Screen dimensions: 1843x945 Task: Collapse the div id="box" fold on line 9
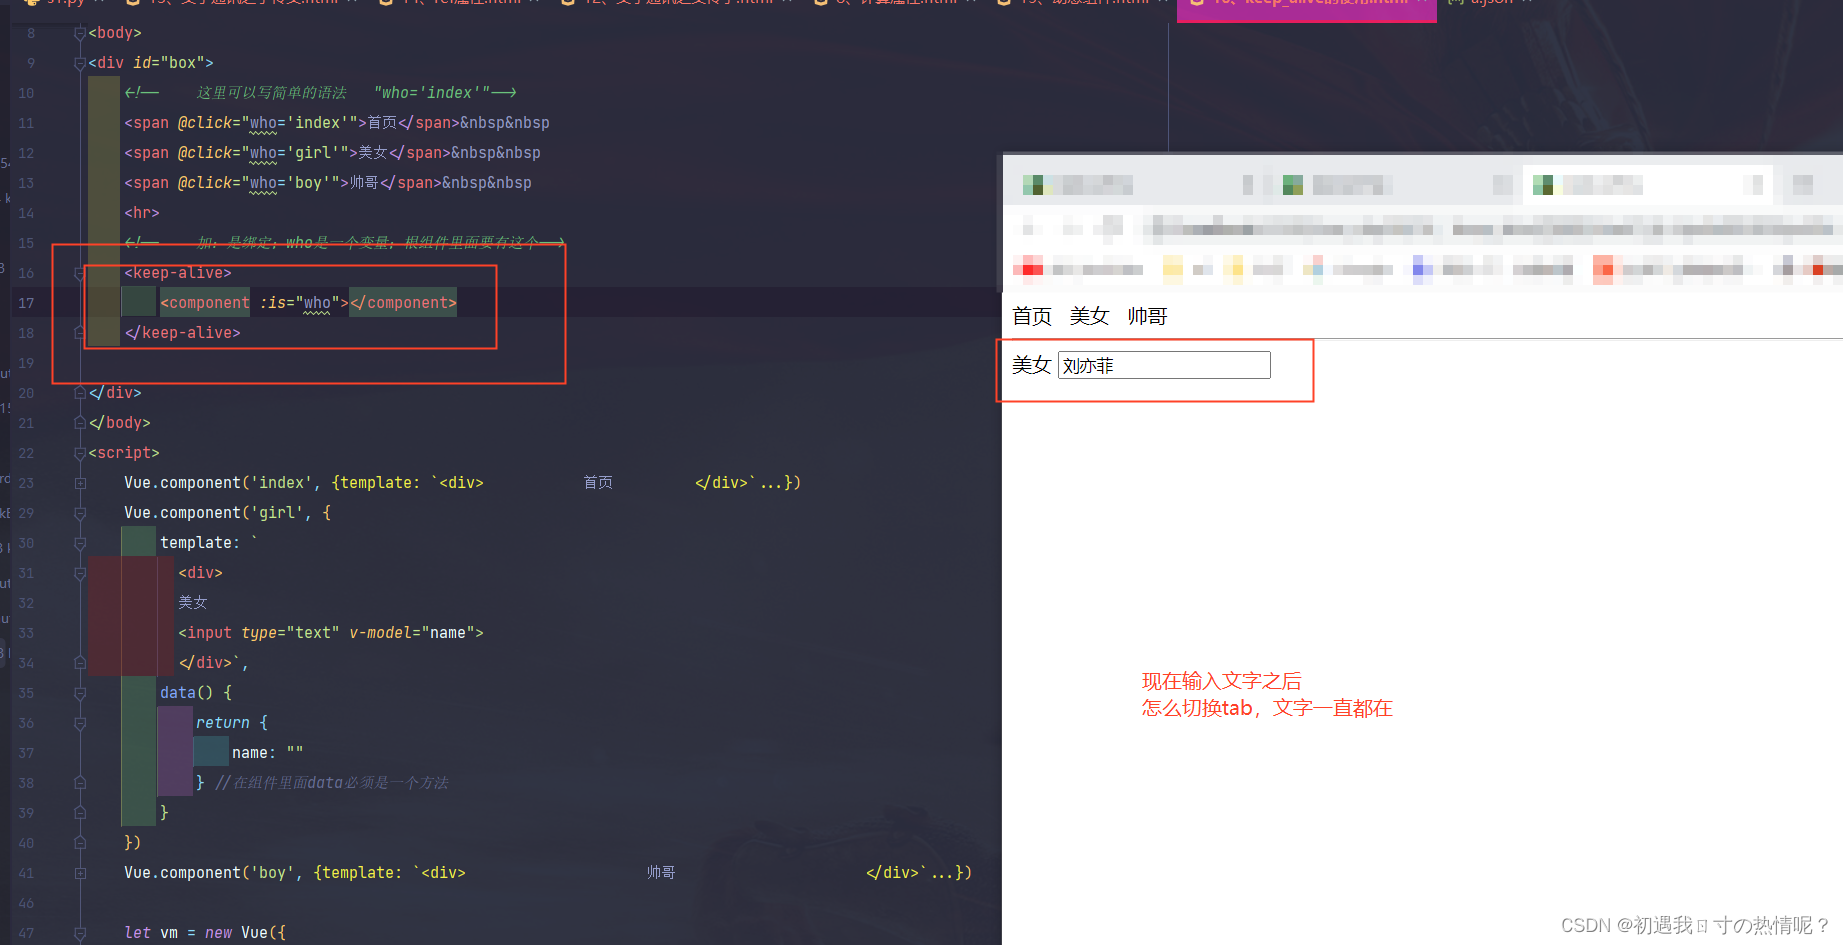[x=80, y=63]
